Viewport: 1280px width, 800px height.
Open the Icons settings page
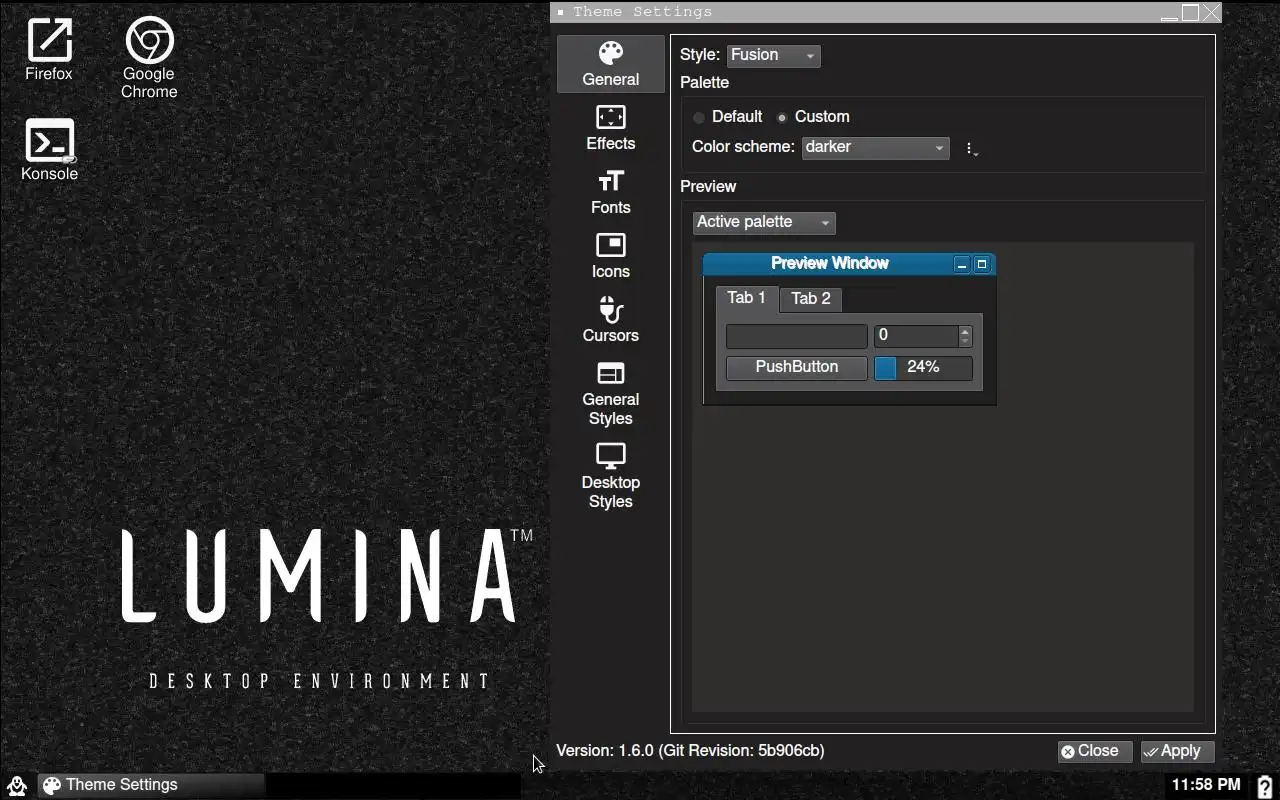click(x=611, y=256)
